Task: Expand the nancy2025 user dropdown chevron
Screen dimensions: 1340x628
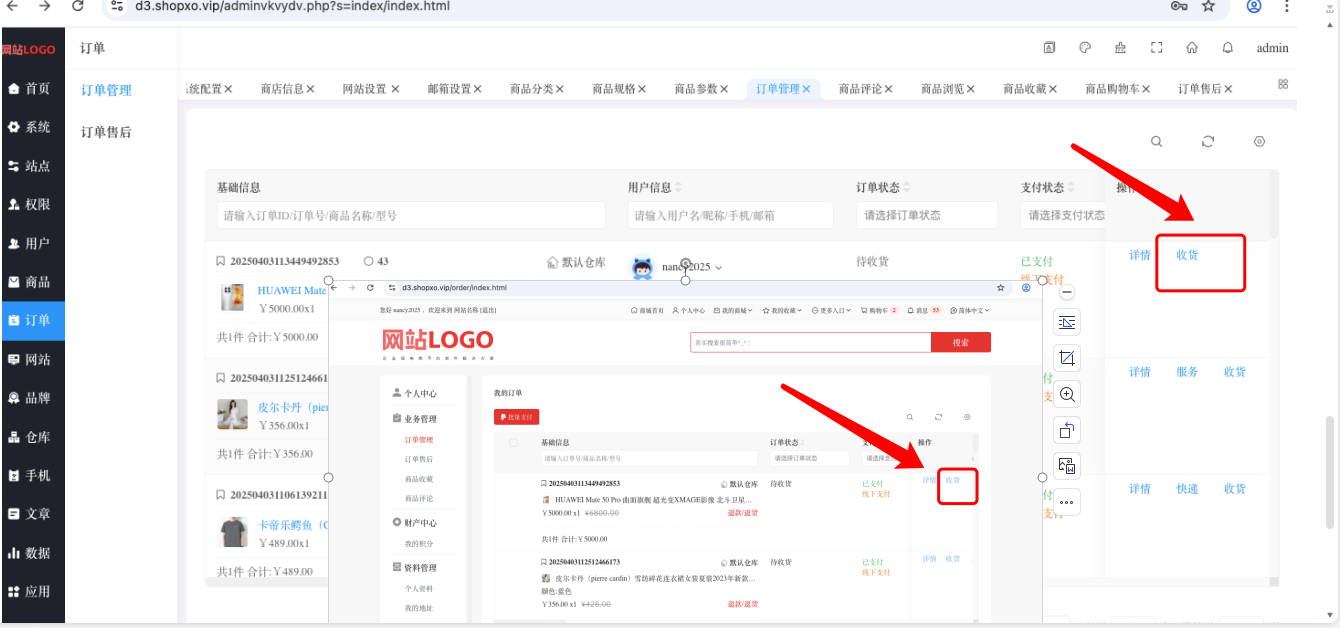Action: (718, 268)
